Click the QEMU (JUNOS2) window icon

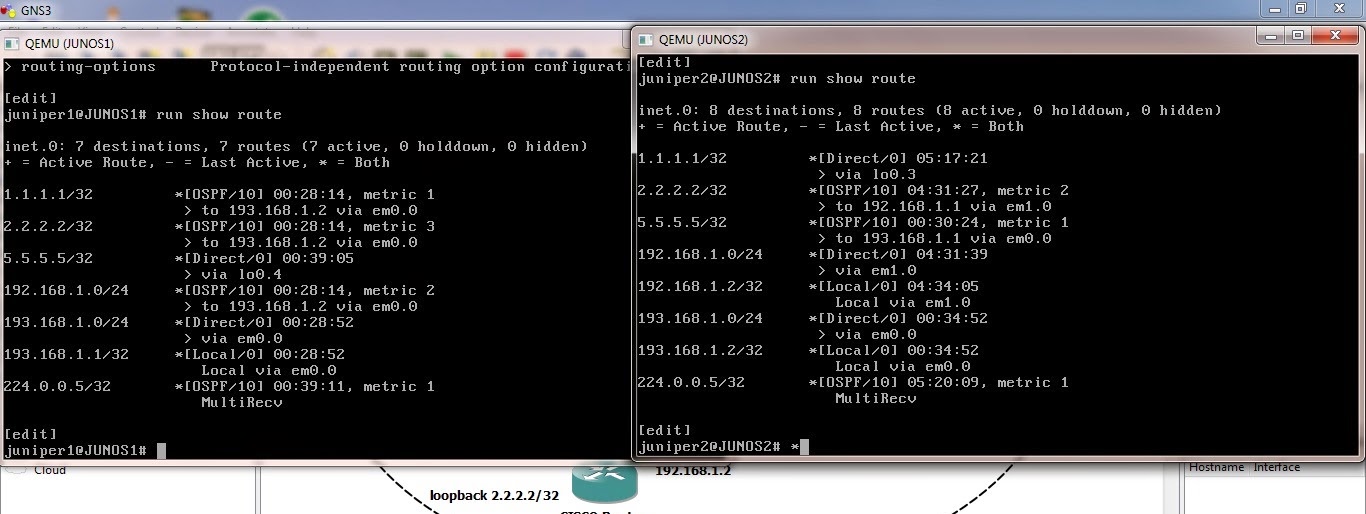(x=646, y=39)
